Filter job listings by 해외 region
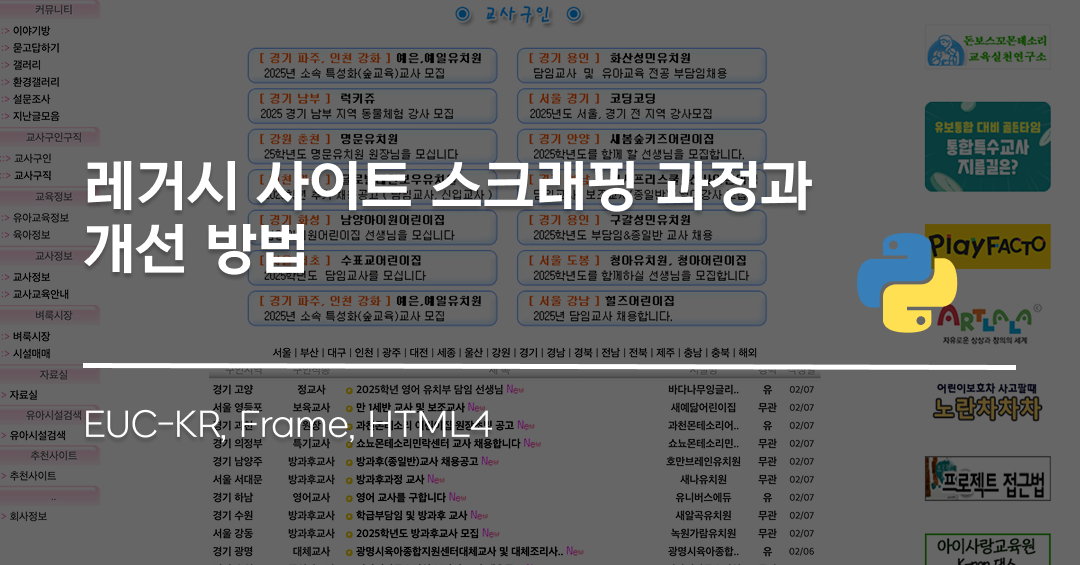 click(747, 353)
